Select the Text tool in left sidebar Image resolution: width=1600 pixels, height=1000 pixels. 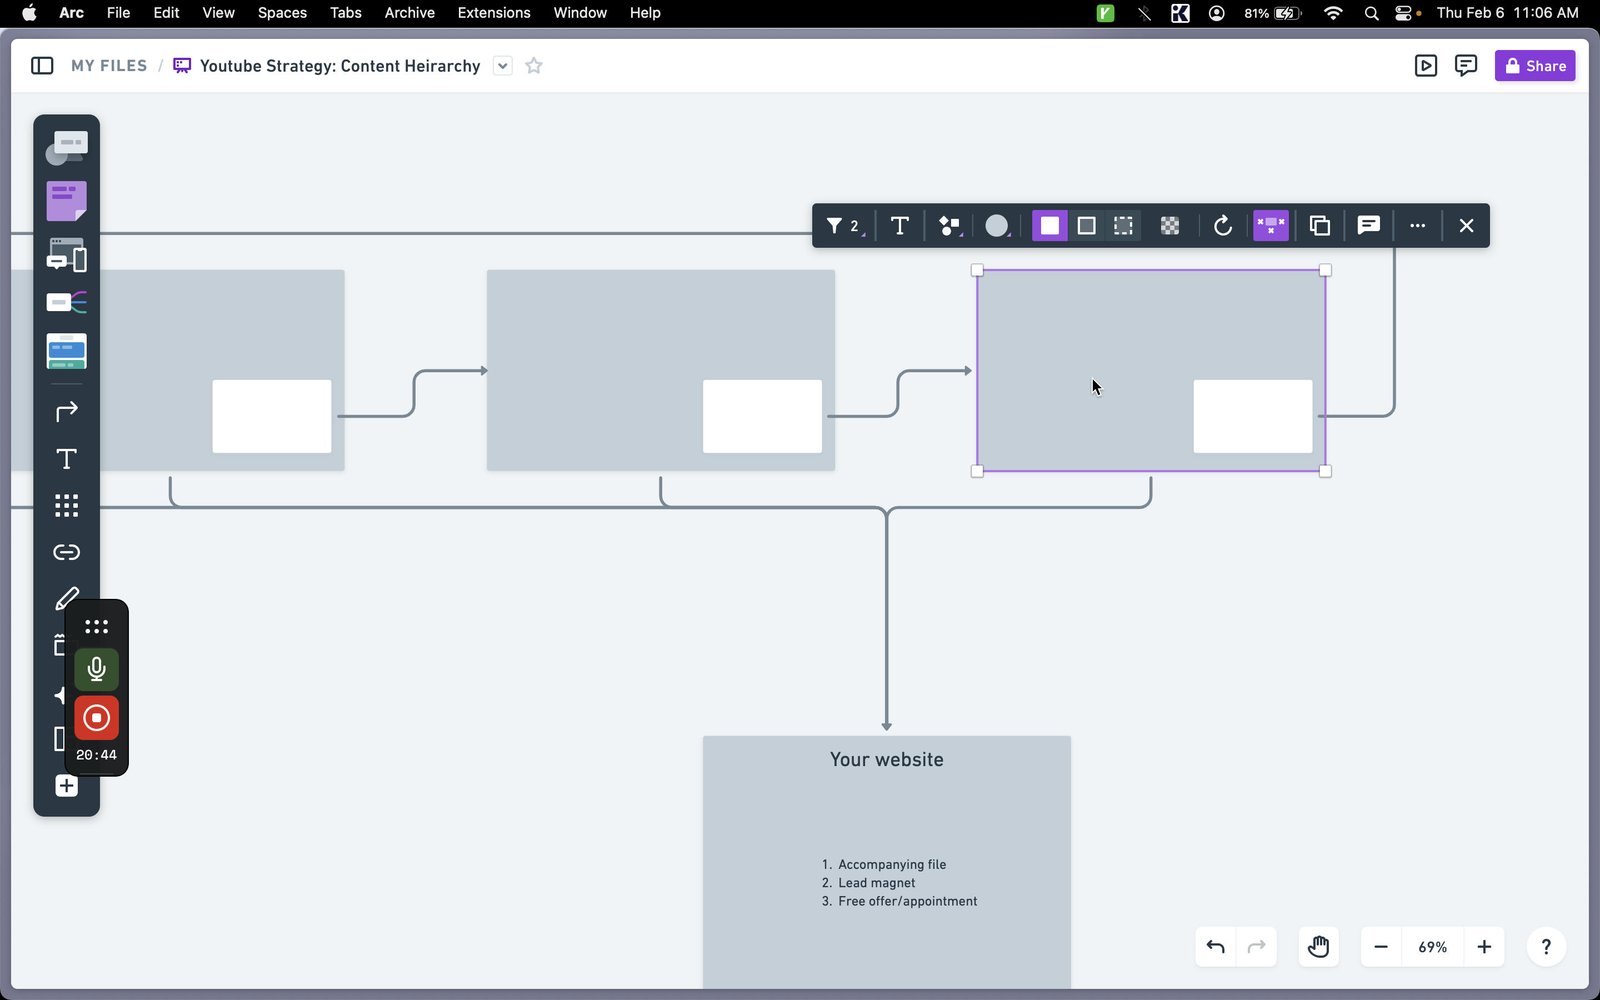click(x=66, y=459)
